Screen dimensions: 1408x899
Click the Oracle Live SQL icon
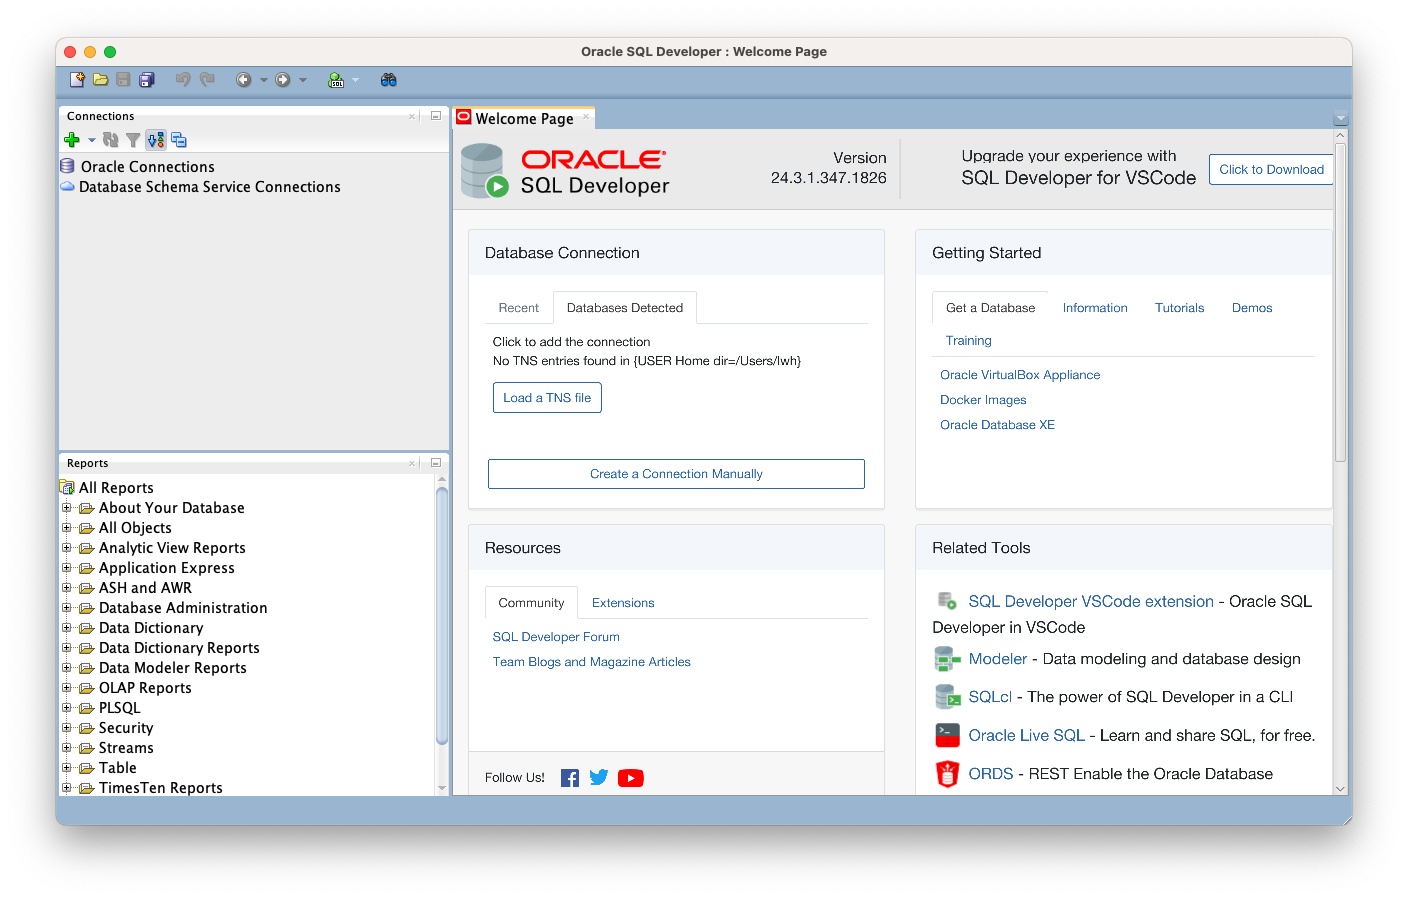[x=947, y=735]
